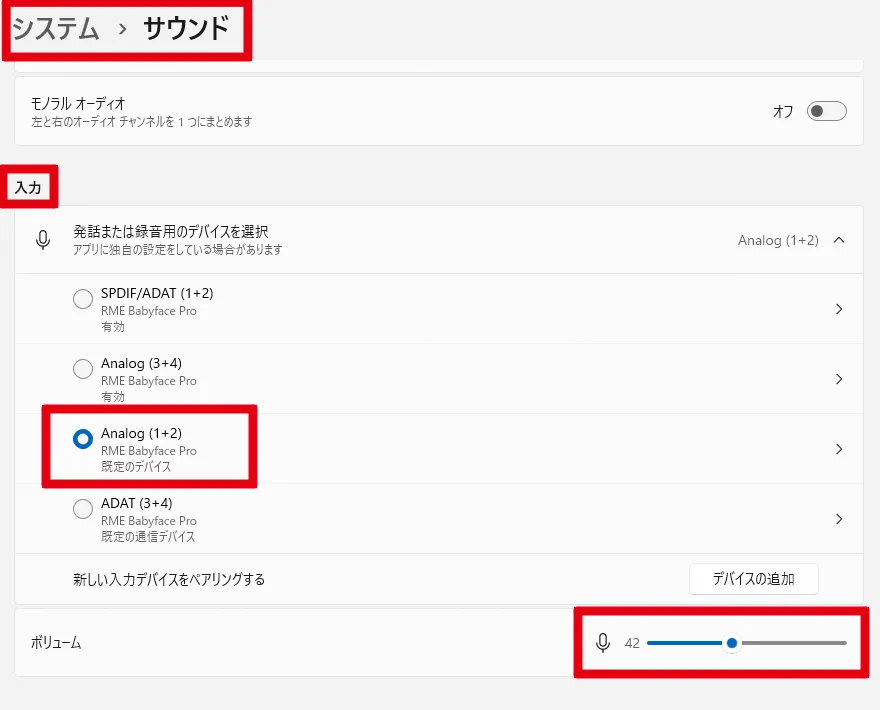Mute input via microphone icon by volume

click(x=603, y=643)
